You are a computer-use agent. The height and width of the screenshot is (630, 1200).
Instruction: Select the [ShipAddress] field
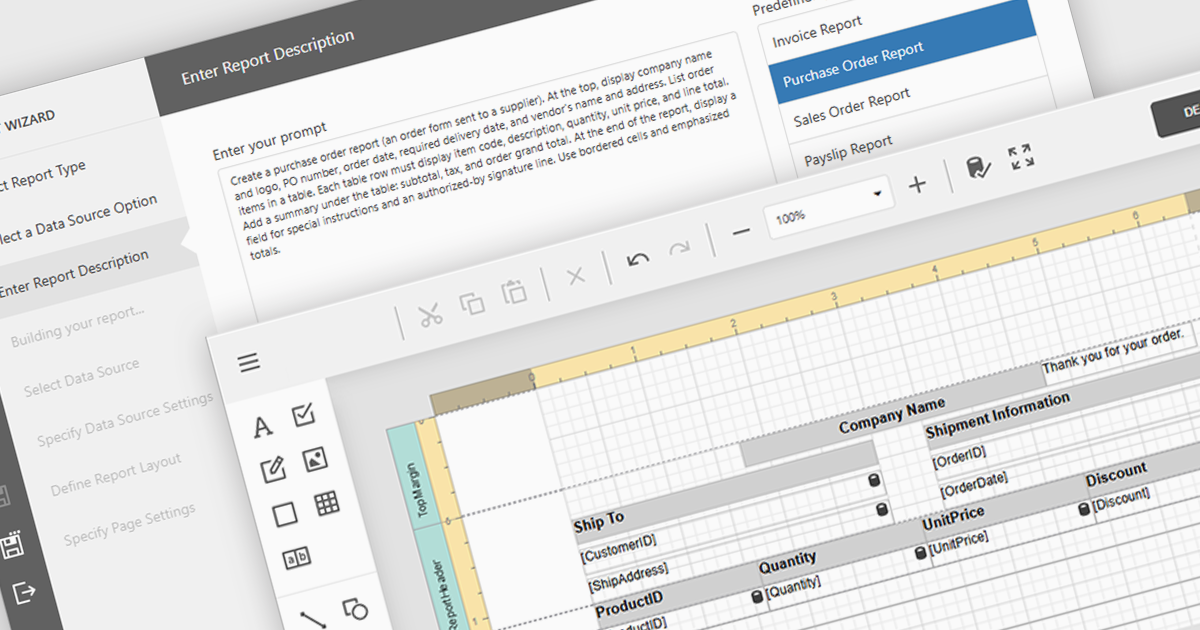[x=628, y=577]
